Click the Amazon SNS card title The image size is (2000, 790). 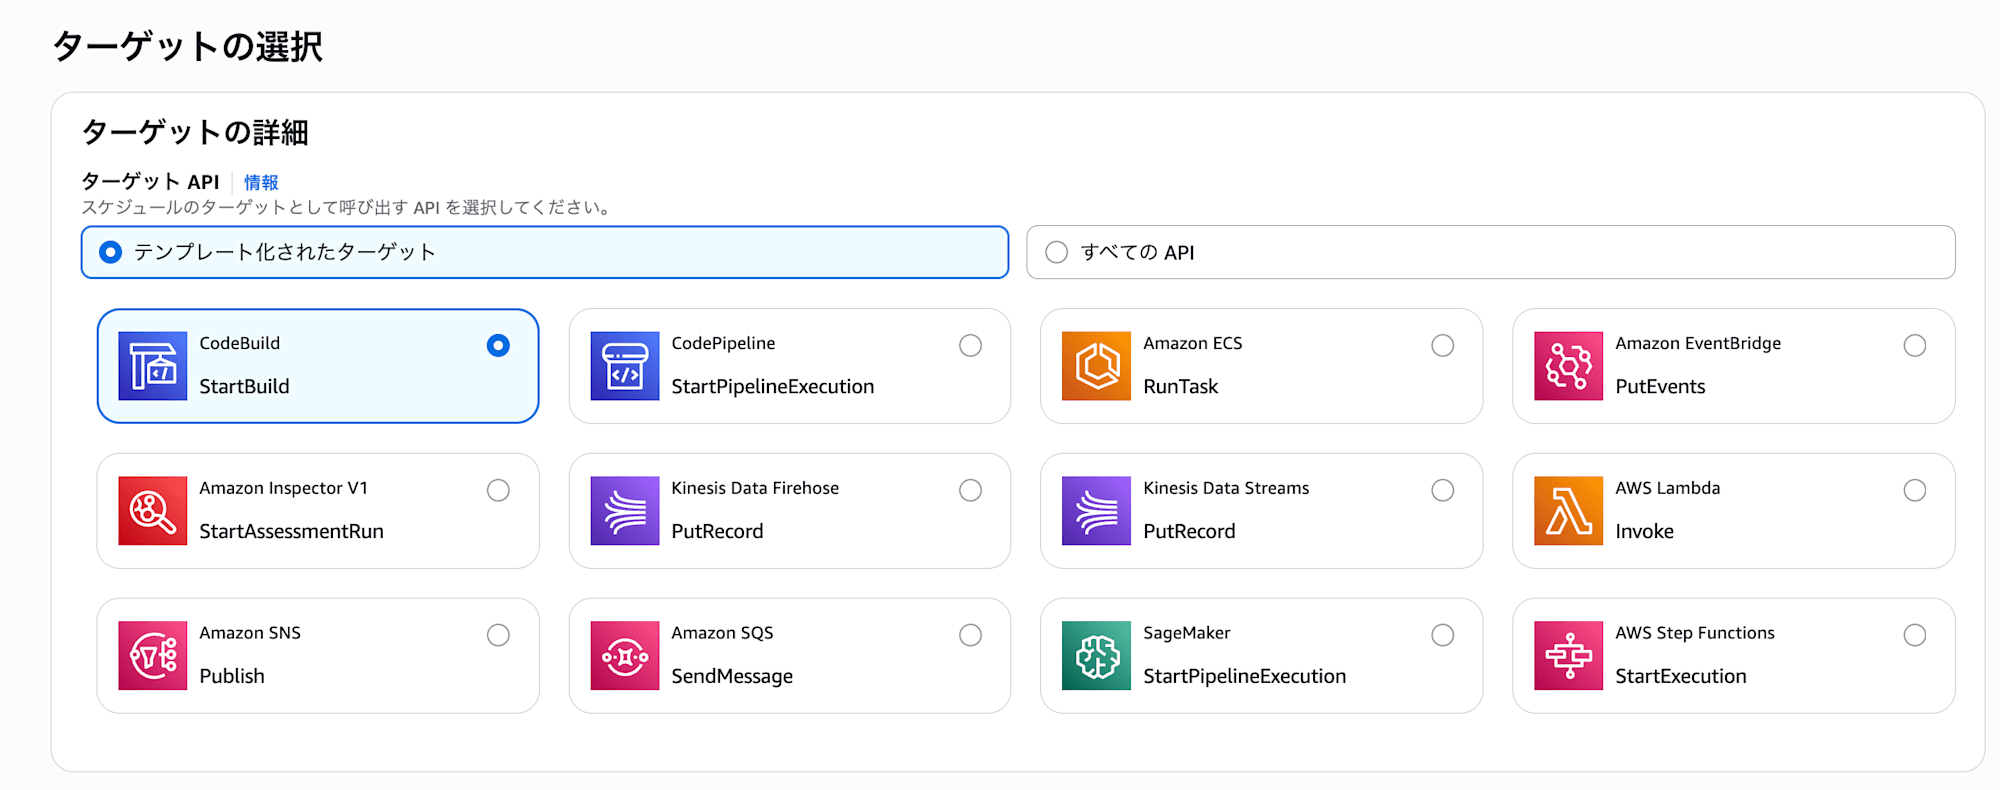click(x=250, y=633)
